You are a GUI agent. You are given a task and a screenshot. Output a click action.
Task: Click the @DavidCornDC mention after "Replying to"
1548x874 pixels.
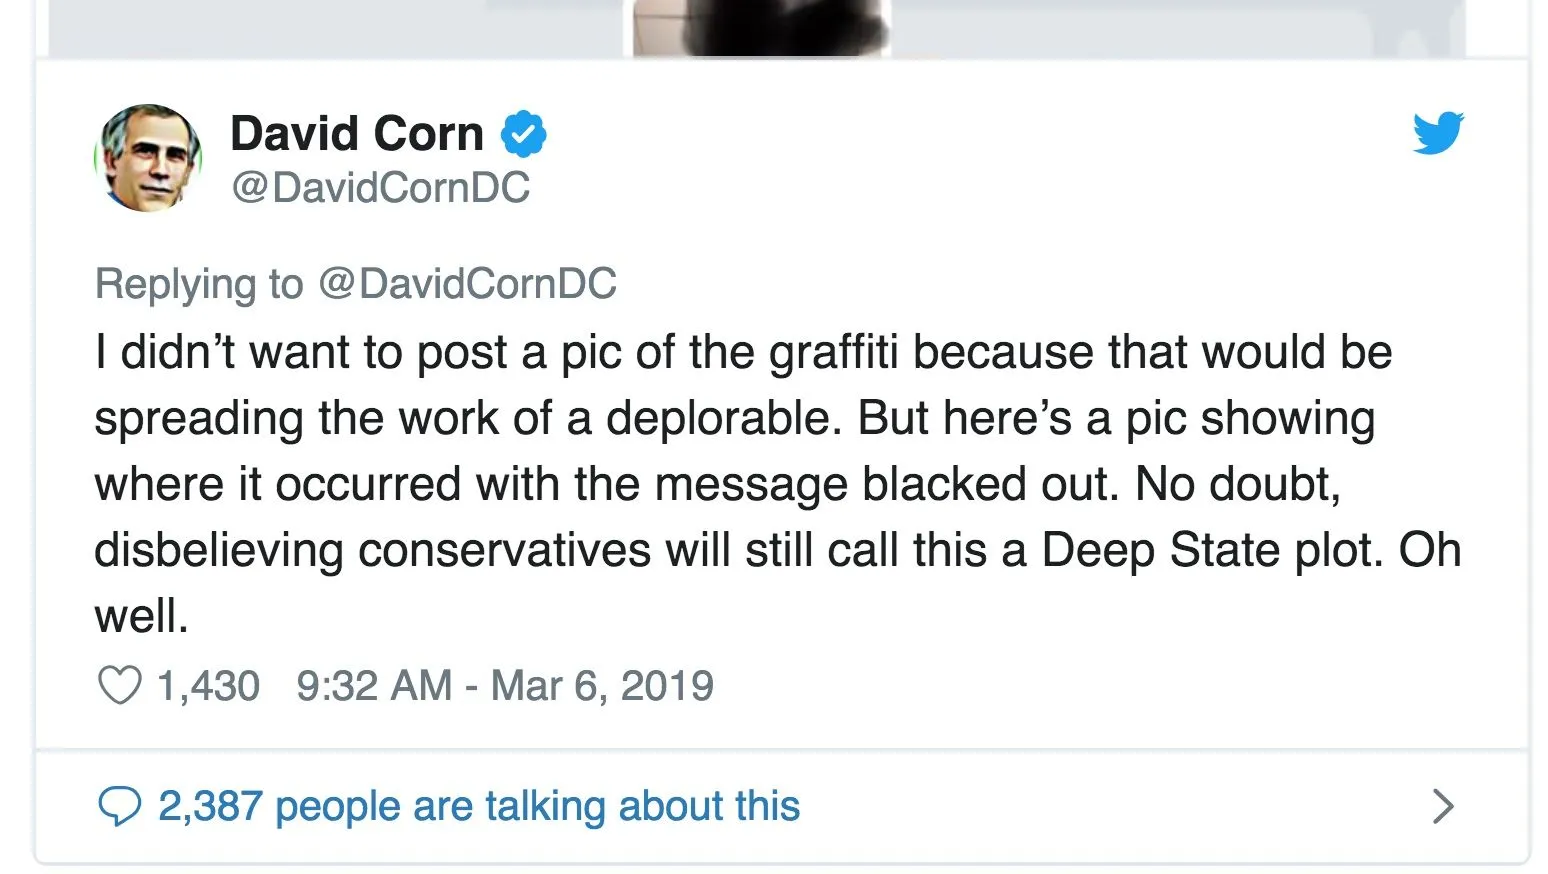467,284
